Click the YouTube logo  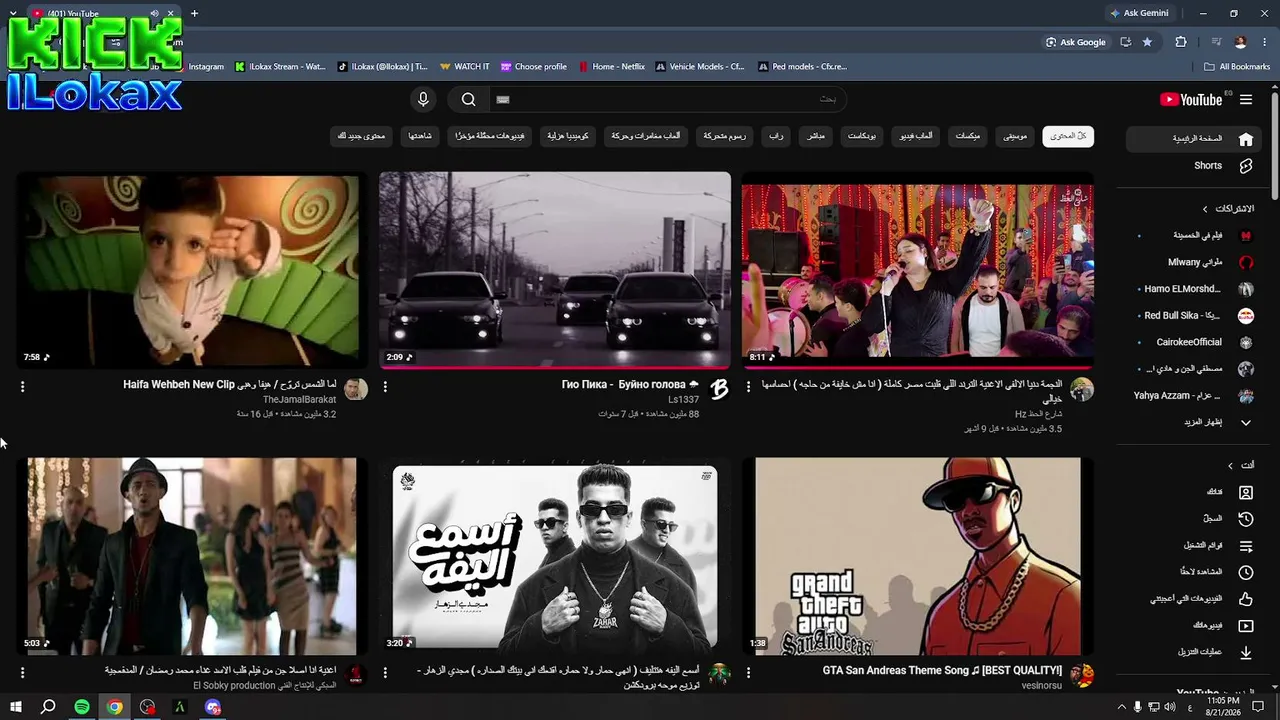pos(1191,99)
